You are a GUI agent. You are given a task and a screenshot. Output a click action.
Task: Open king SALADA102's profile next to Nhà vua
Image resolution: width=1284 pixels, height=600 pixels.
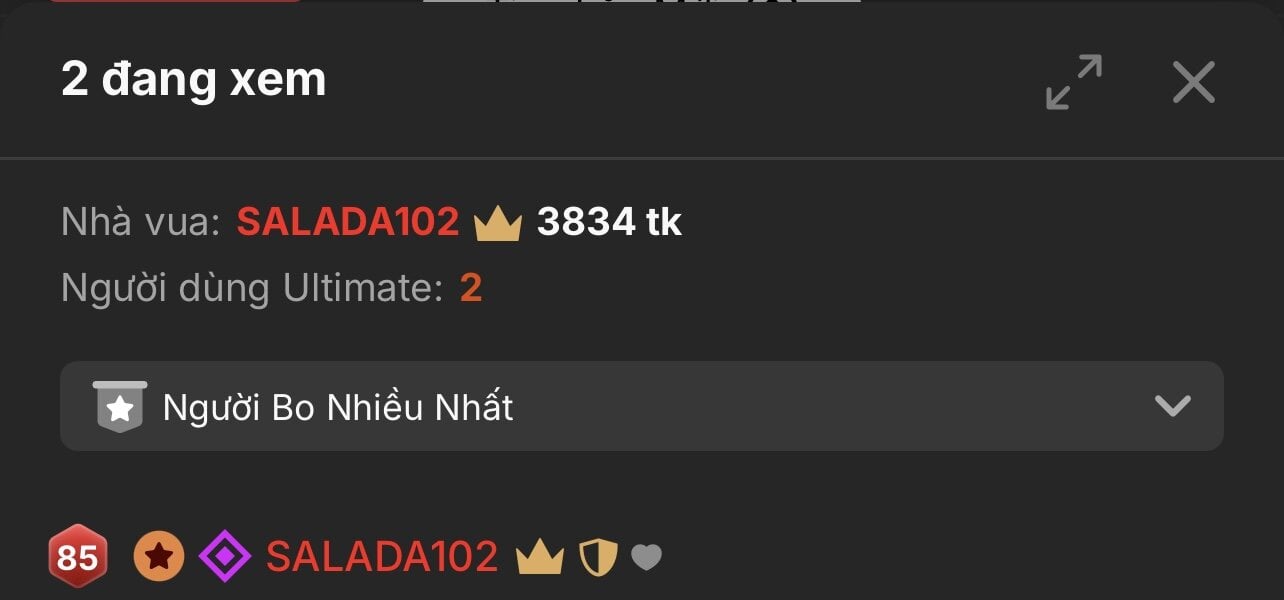click(x=348, y=222)
